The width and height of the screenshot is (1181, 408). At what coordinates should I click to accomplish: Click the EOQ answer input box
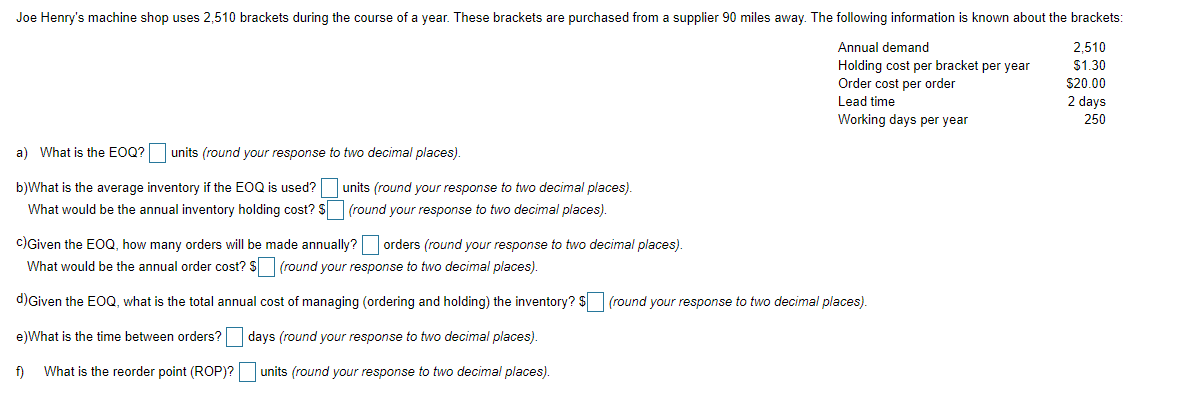[158, 153]
